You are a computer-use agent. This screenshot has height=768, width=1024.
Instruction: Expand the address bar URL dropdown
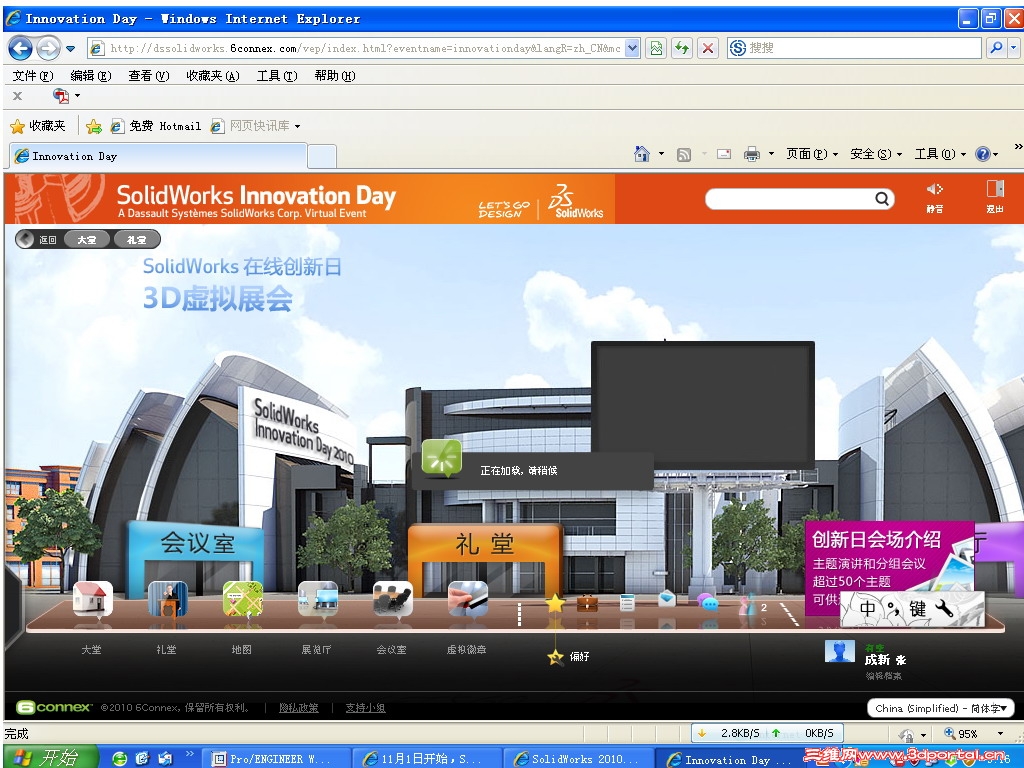pyautogui.click(x=632, y=48)
